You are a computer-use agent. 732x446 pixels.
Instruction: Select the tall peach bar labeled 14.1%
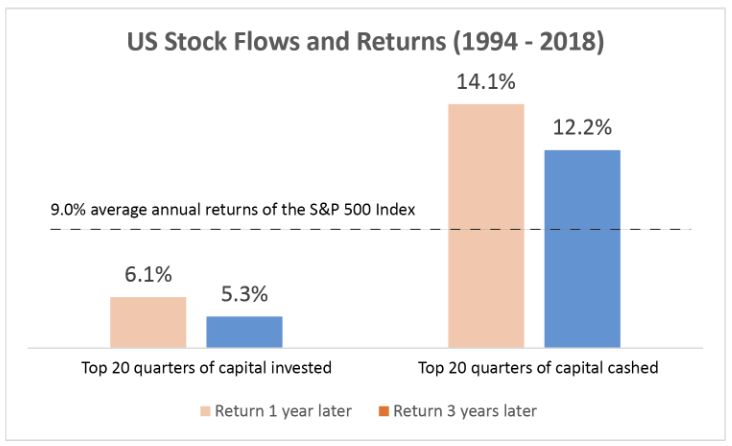486,225
